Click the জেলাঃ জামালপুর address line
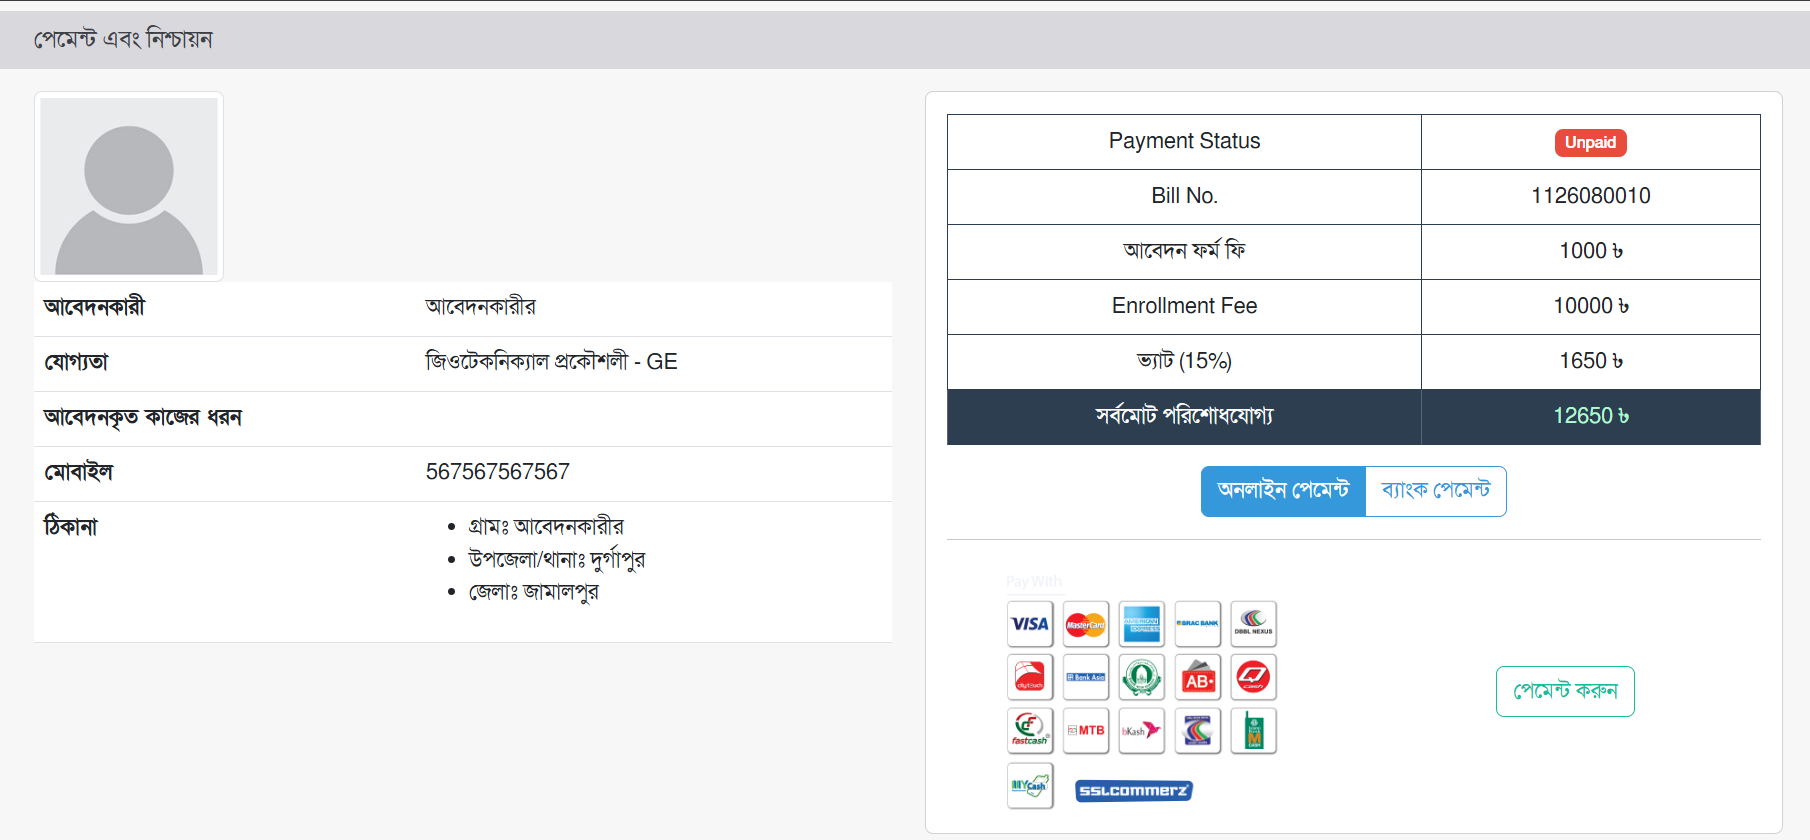 (534, 592)
